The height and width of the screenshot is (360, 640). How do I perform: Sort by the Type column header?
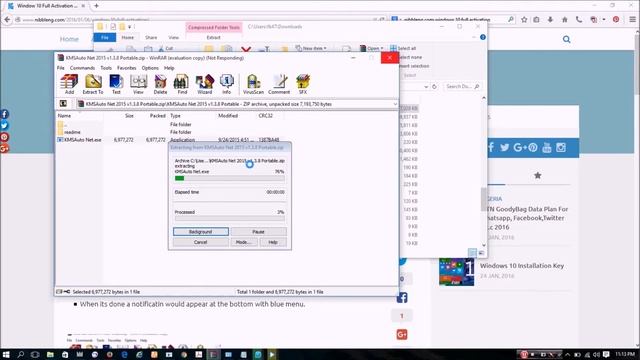coord(175,116)
